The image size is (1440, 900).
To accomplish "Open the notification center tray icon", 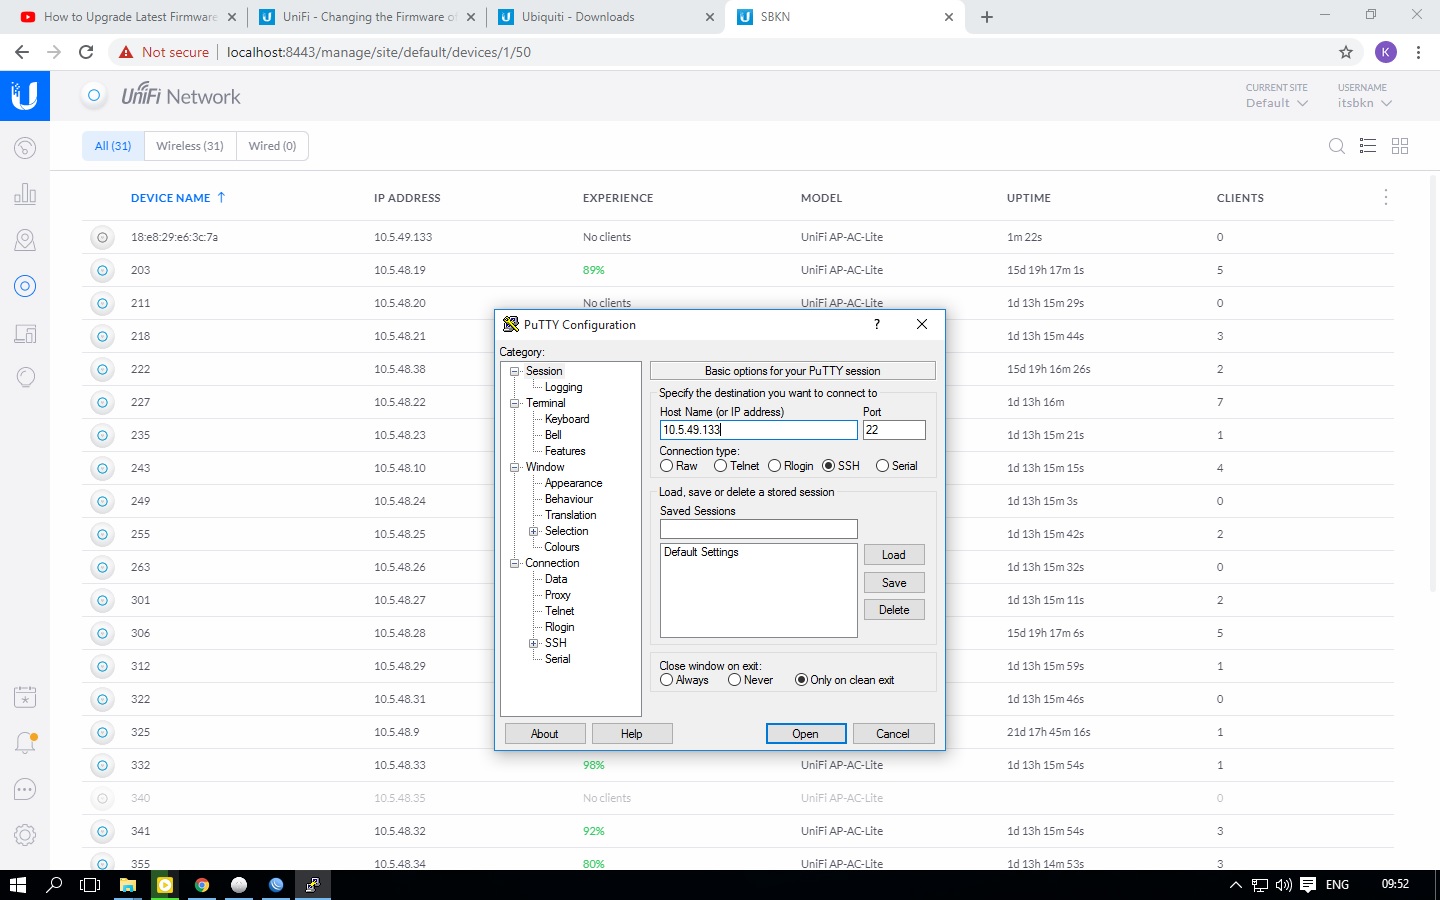I will coord(1307,885).
